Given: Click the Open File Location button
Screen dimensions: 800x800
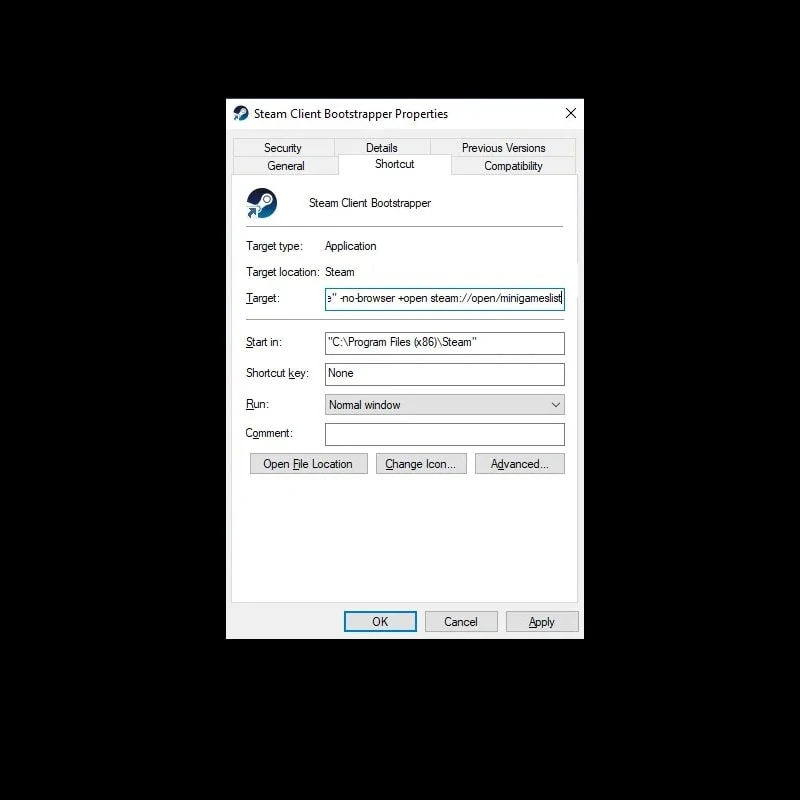Looking at the screenshot, I should click(308, 464).
